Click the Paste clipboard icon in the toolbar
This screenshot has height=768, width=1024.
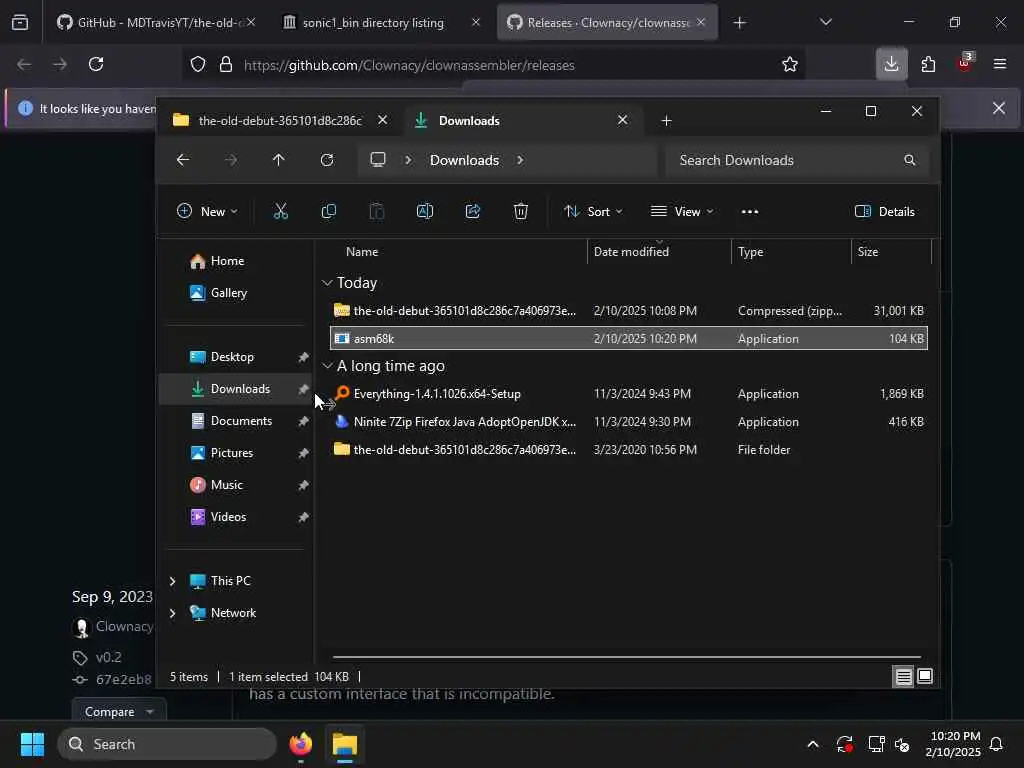(377, 211)
